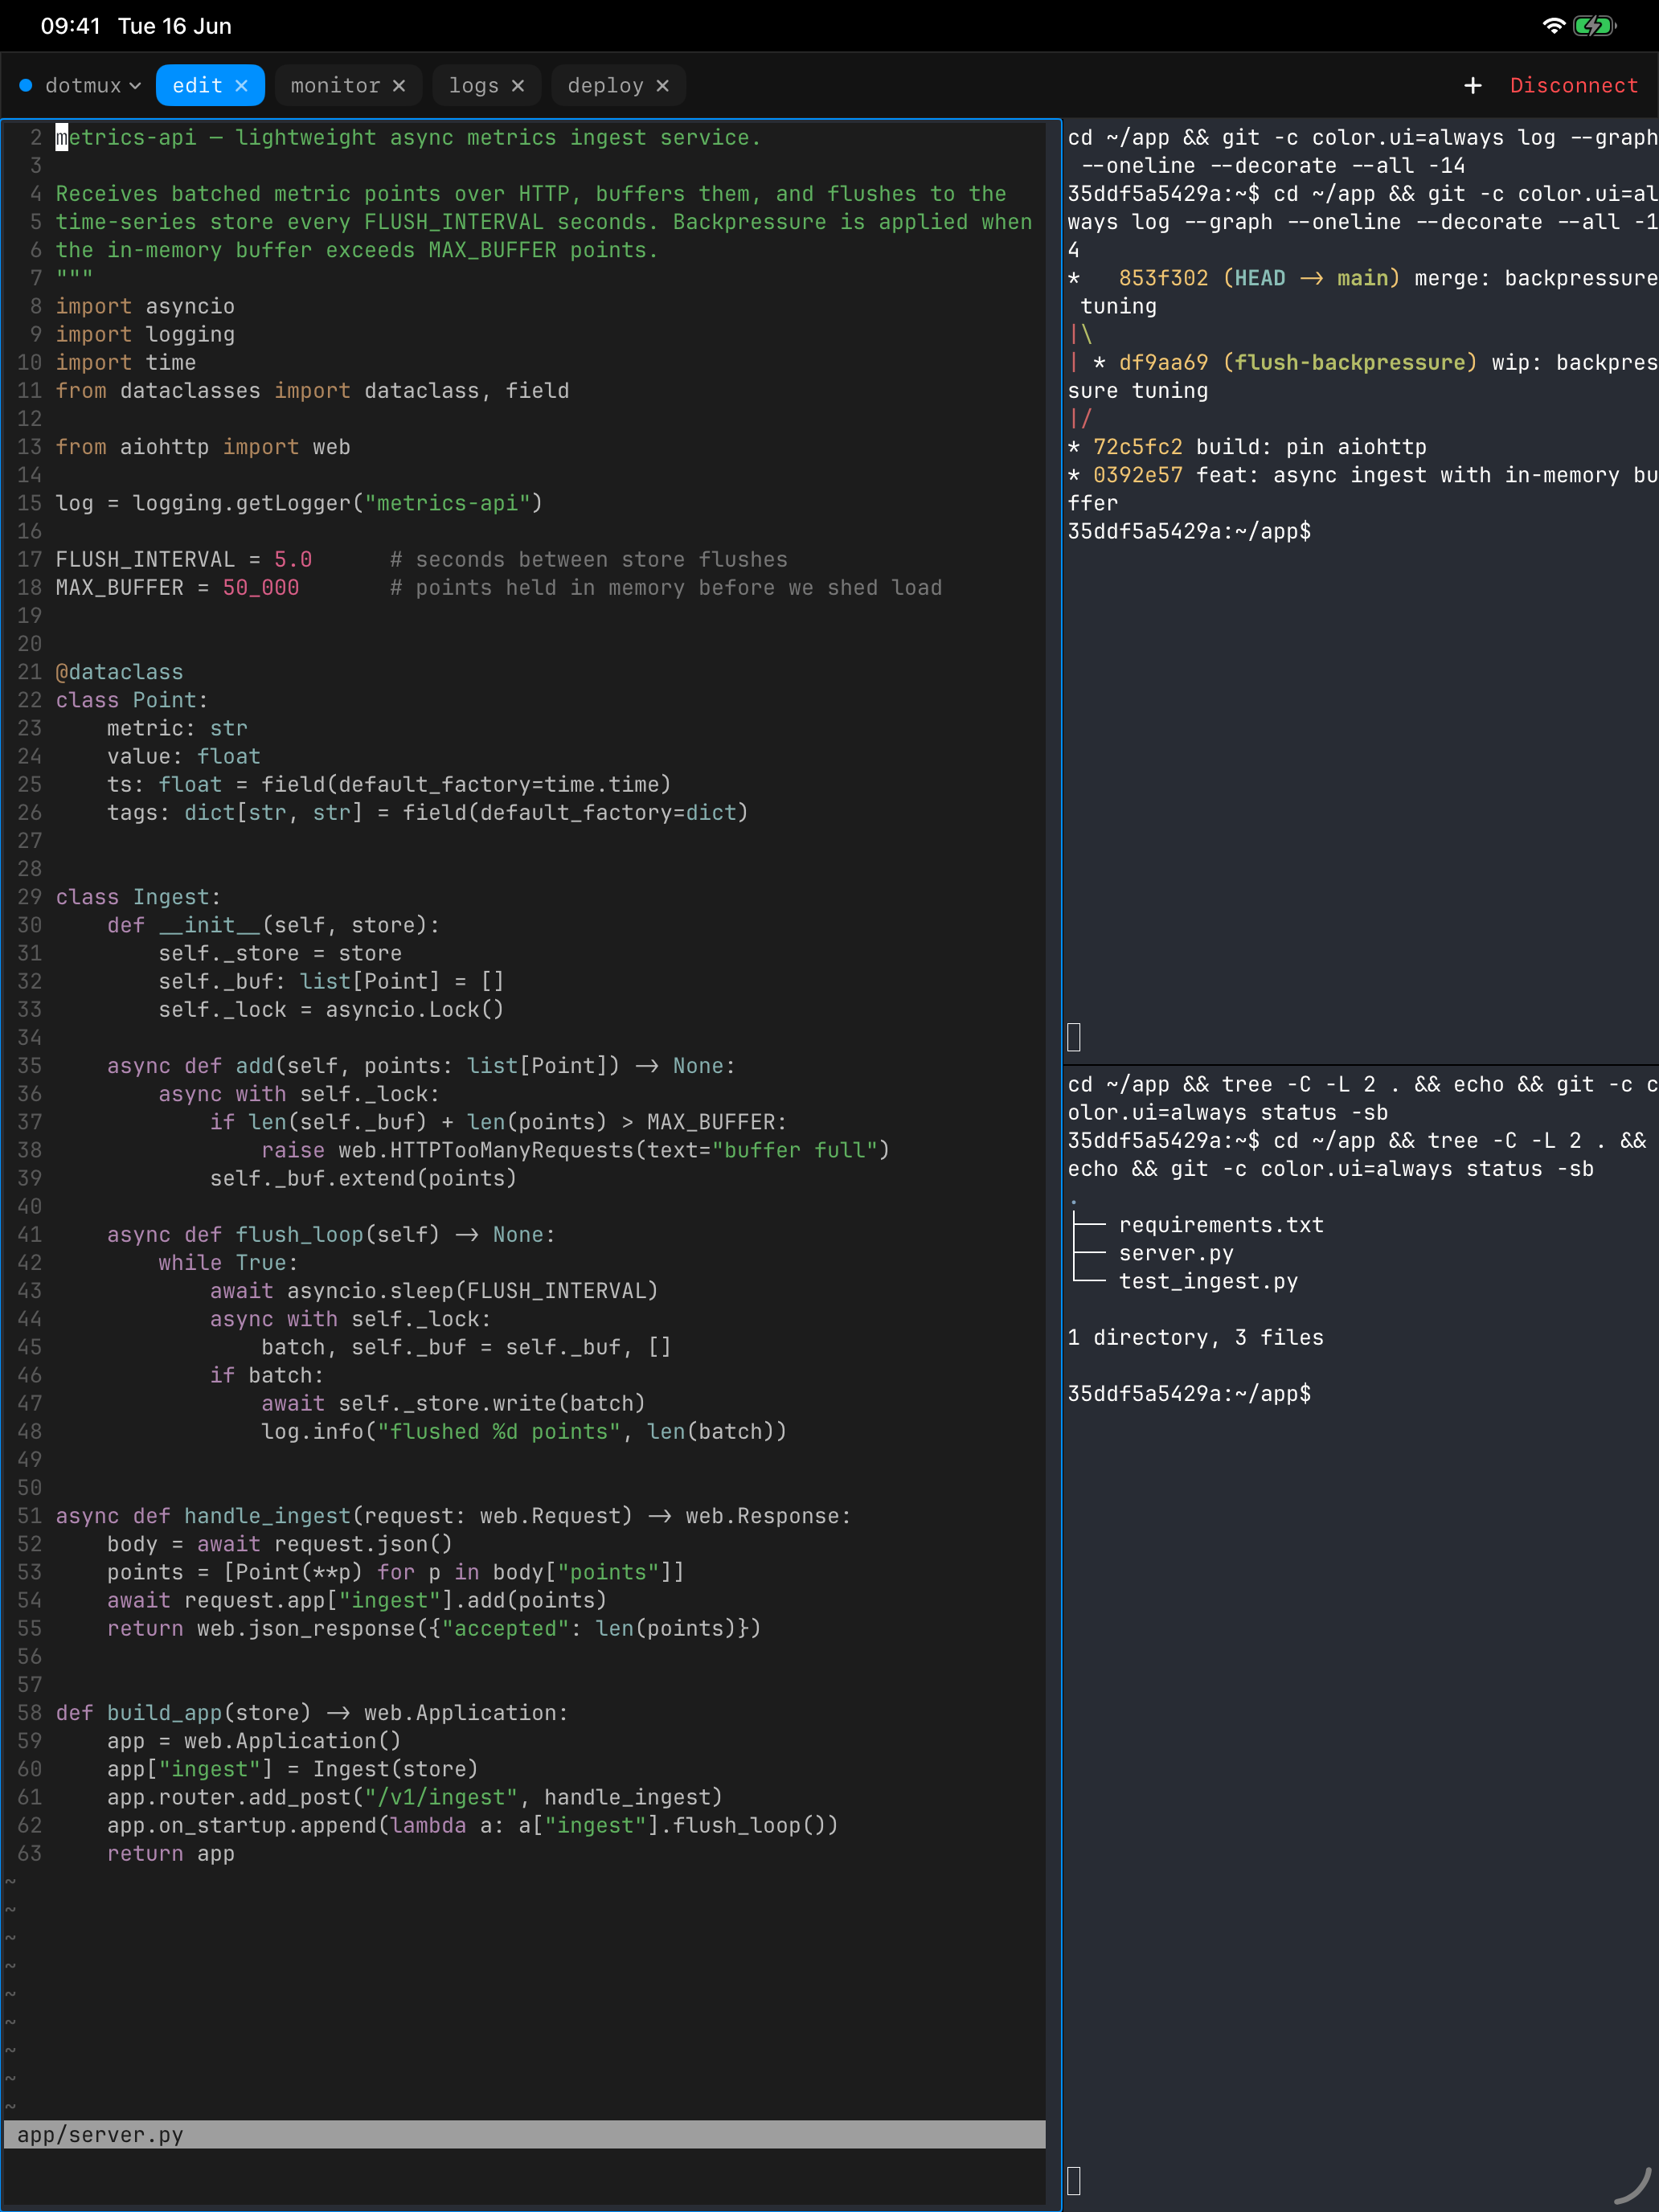Click the log = logging.getLogger line
Image resolution: width=1659 pixels, height=2212 pixels.
(x=299, y=502)
